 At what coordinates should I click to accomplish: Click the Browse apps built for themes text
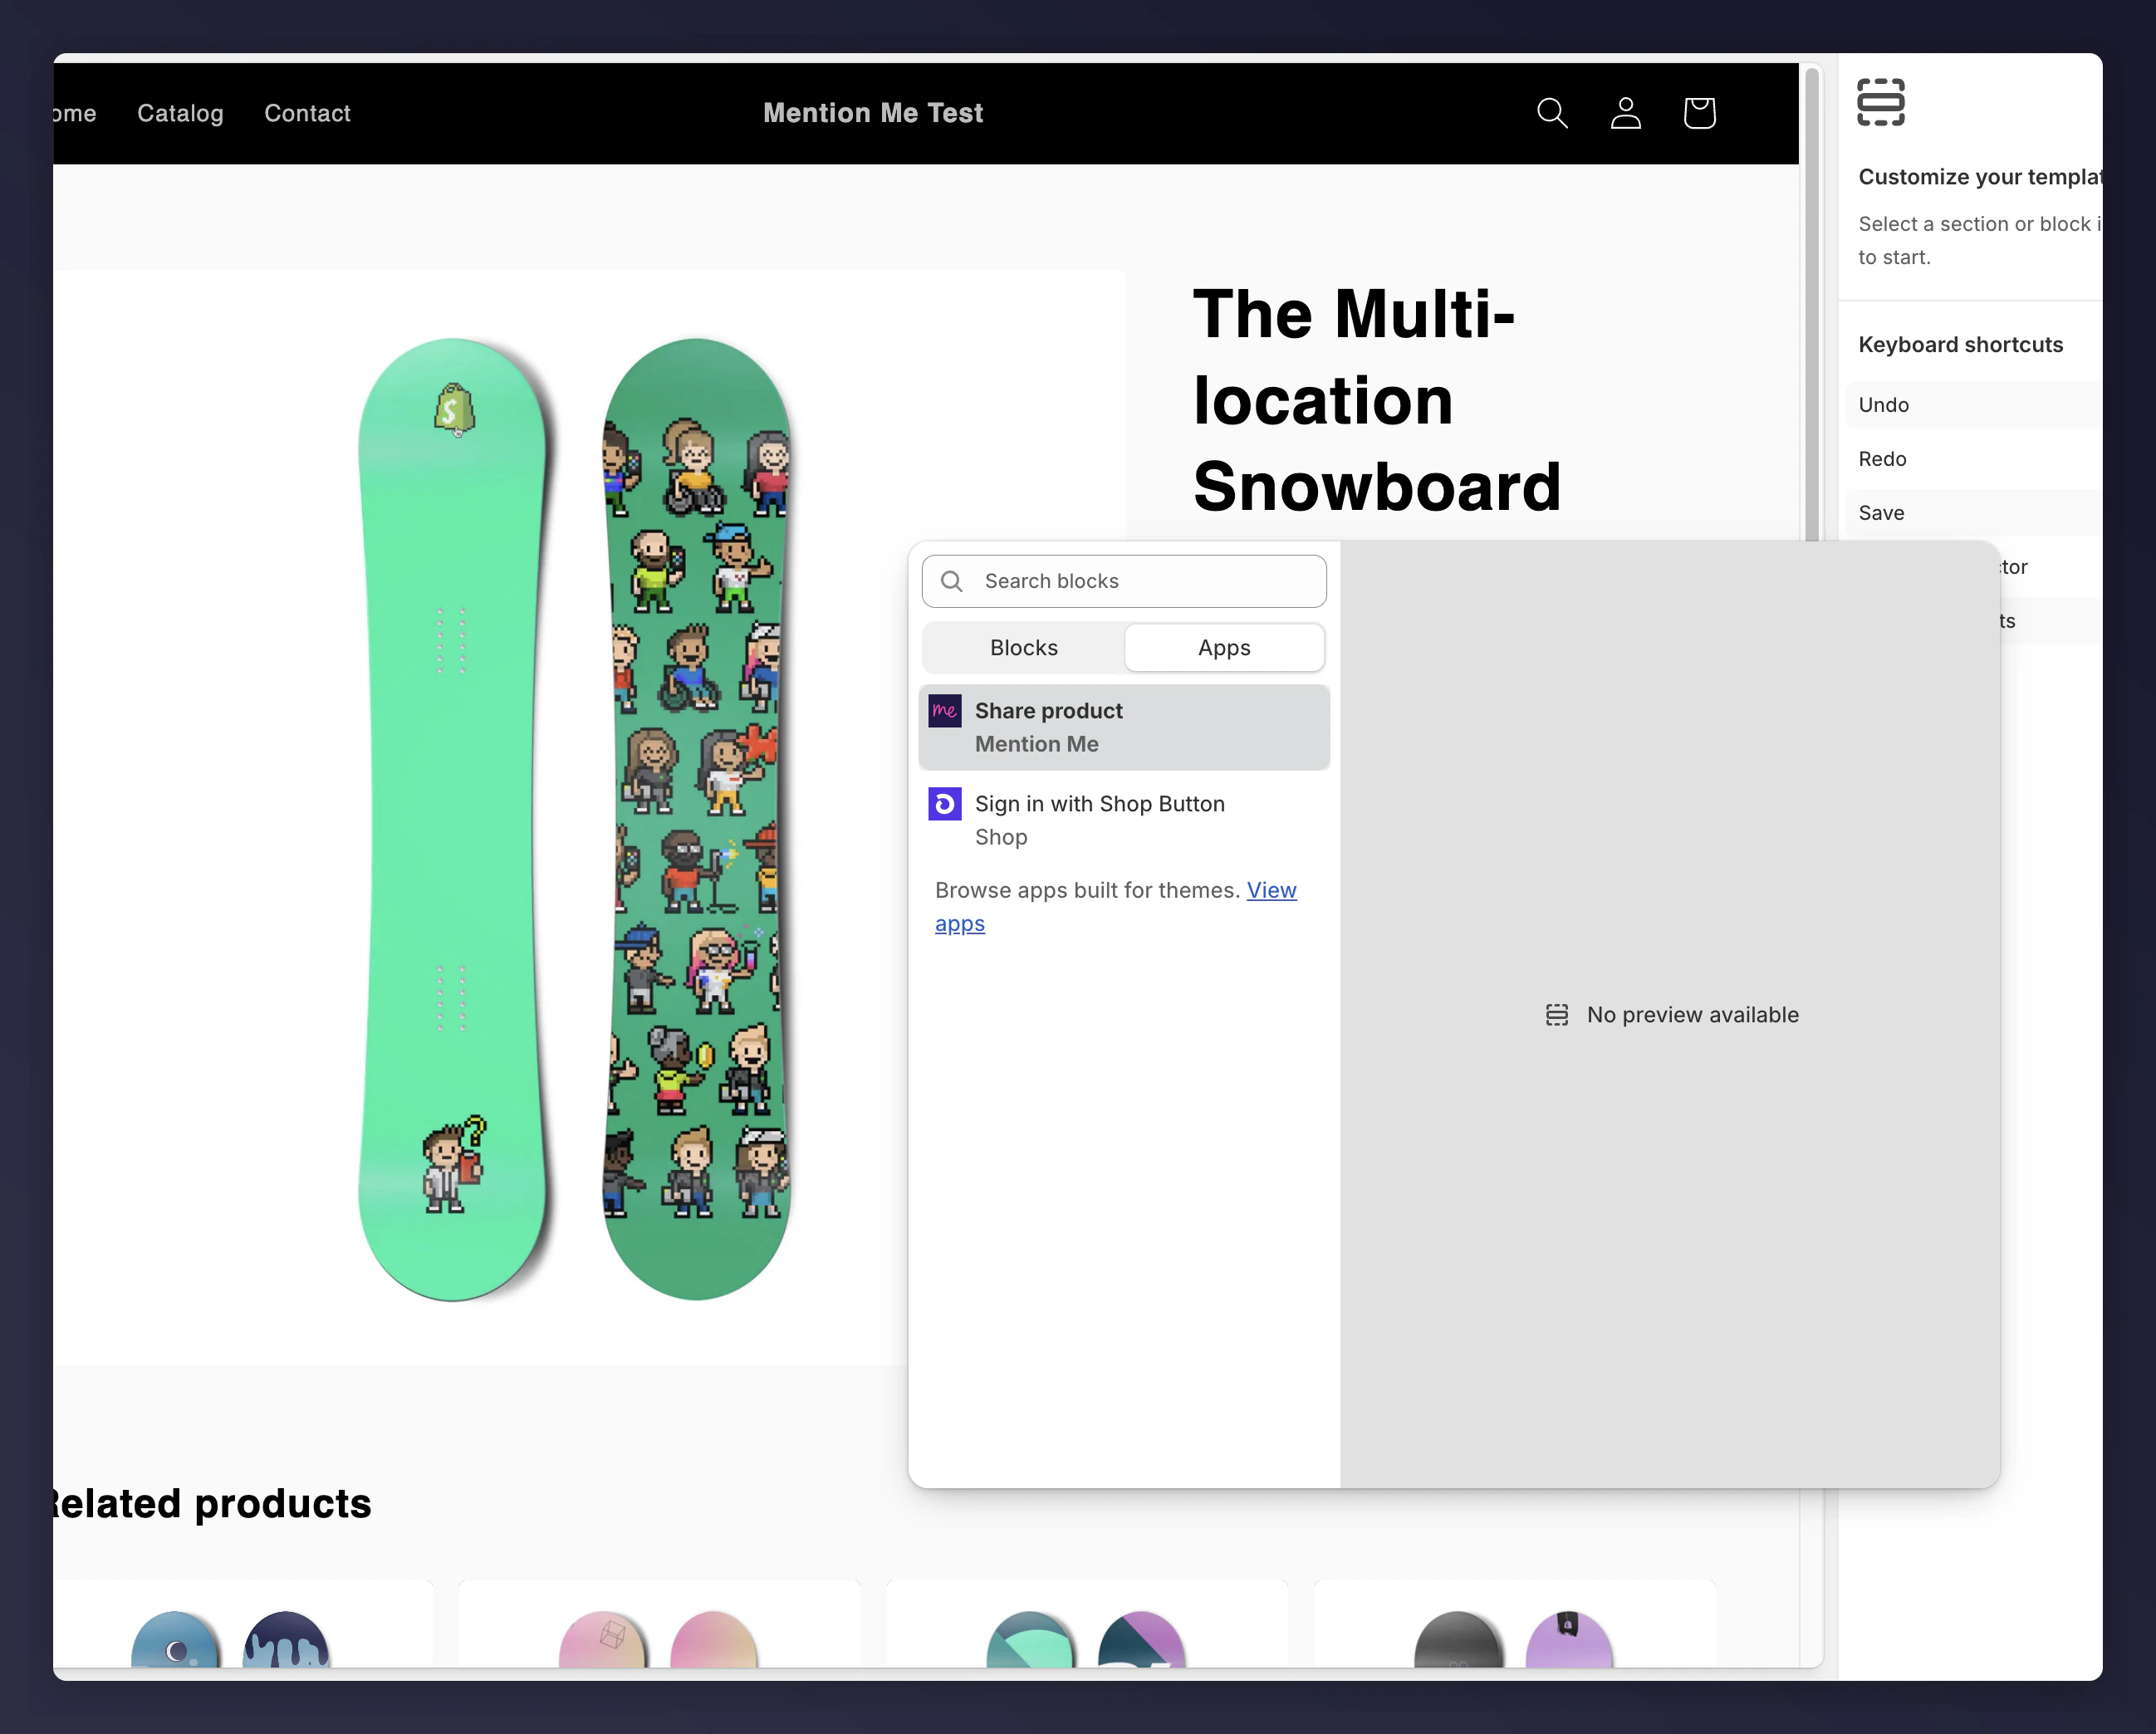(1087, 890)
